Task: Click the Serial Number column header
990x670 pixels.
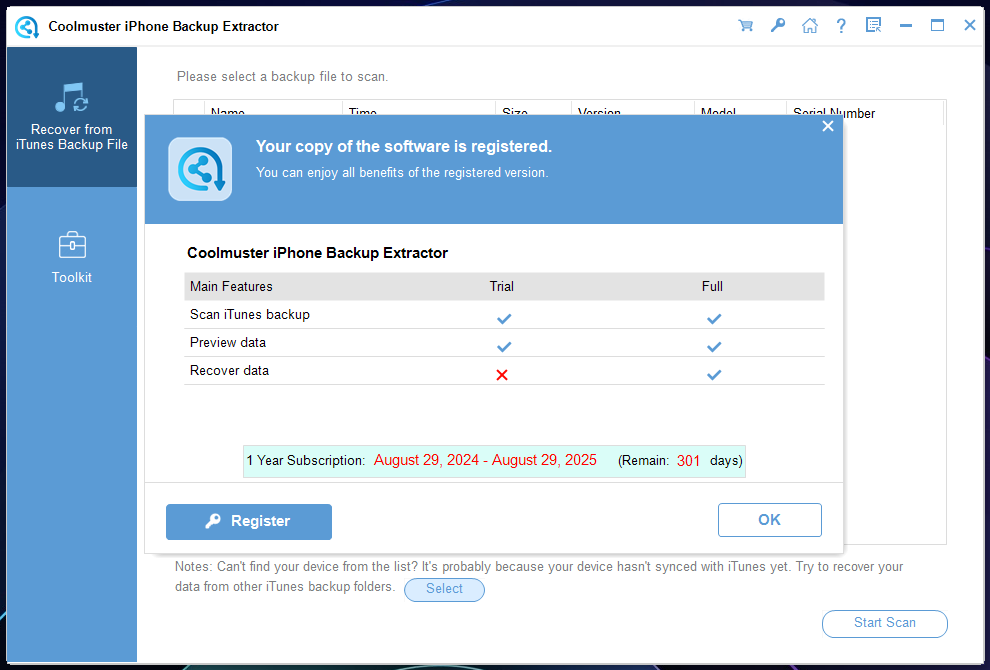Action: [834, 112]
